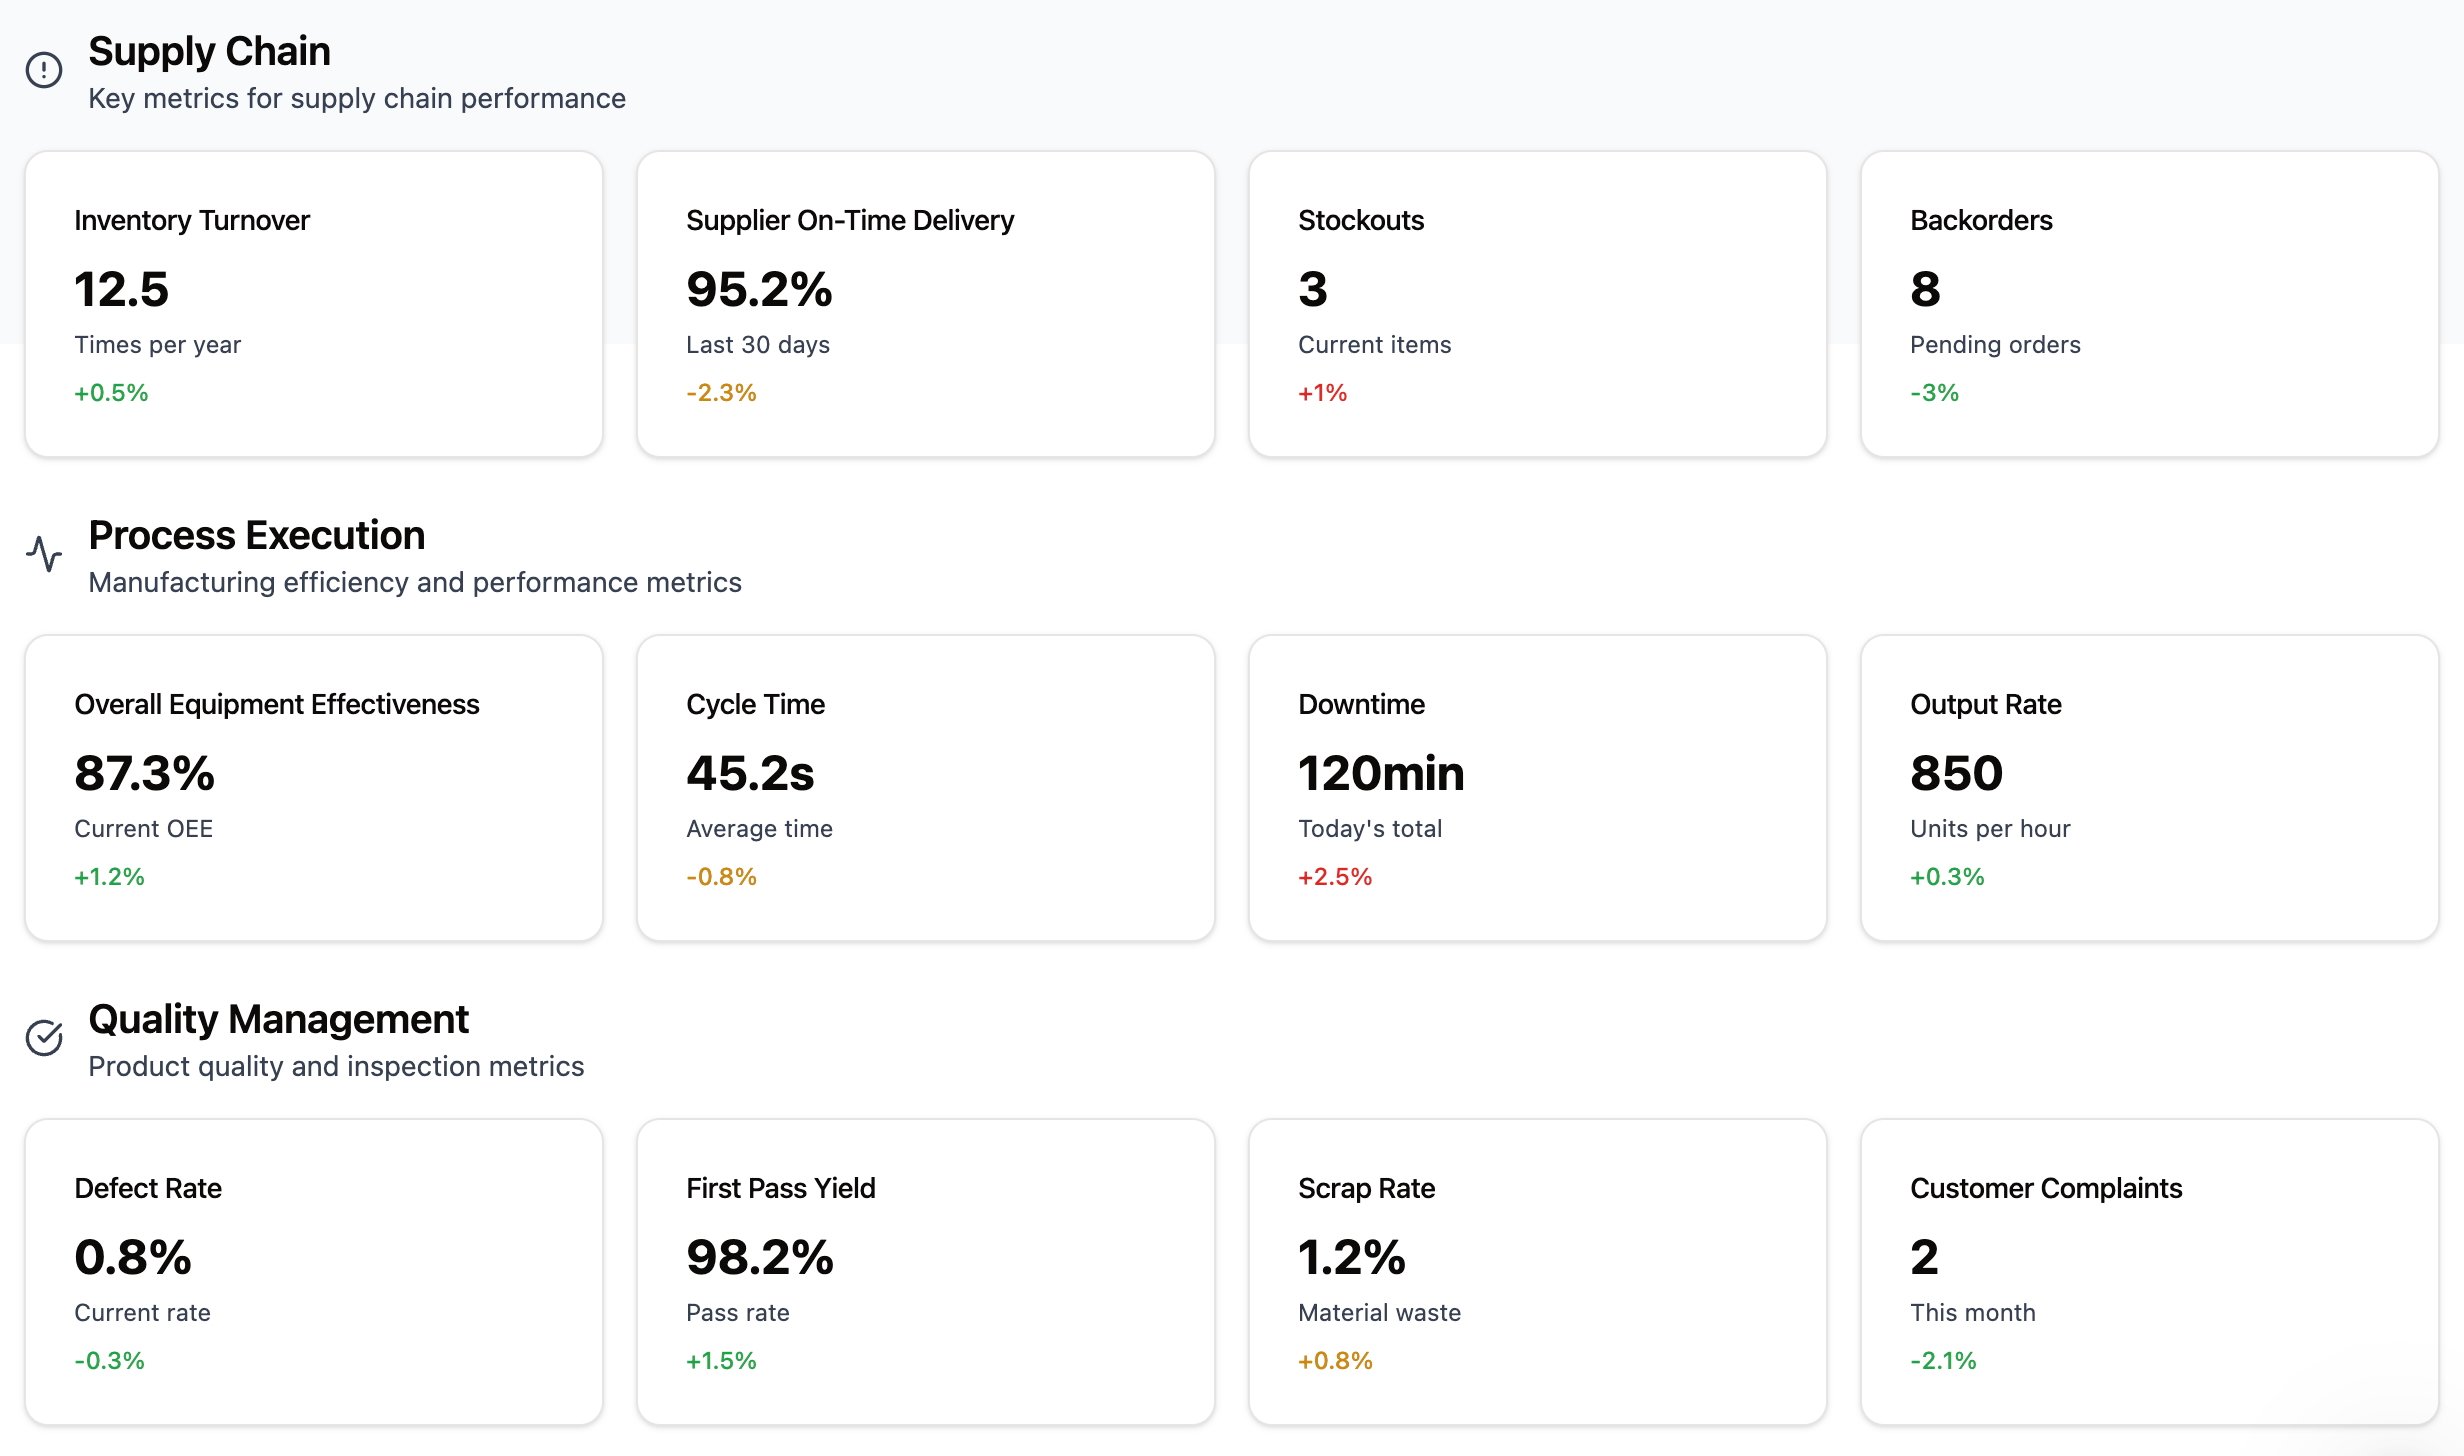The height and width of the screenshot is (1456, 2464).
Task: Click the Process Execution section heading
Action: pyautogui.click(x=256, y=536)
